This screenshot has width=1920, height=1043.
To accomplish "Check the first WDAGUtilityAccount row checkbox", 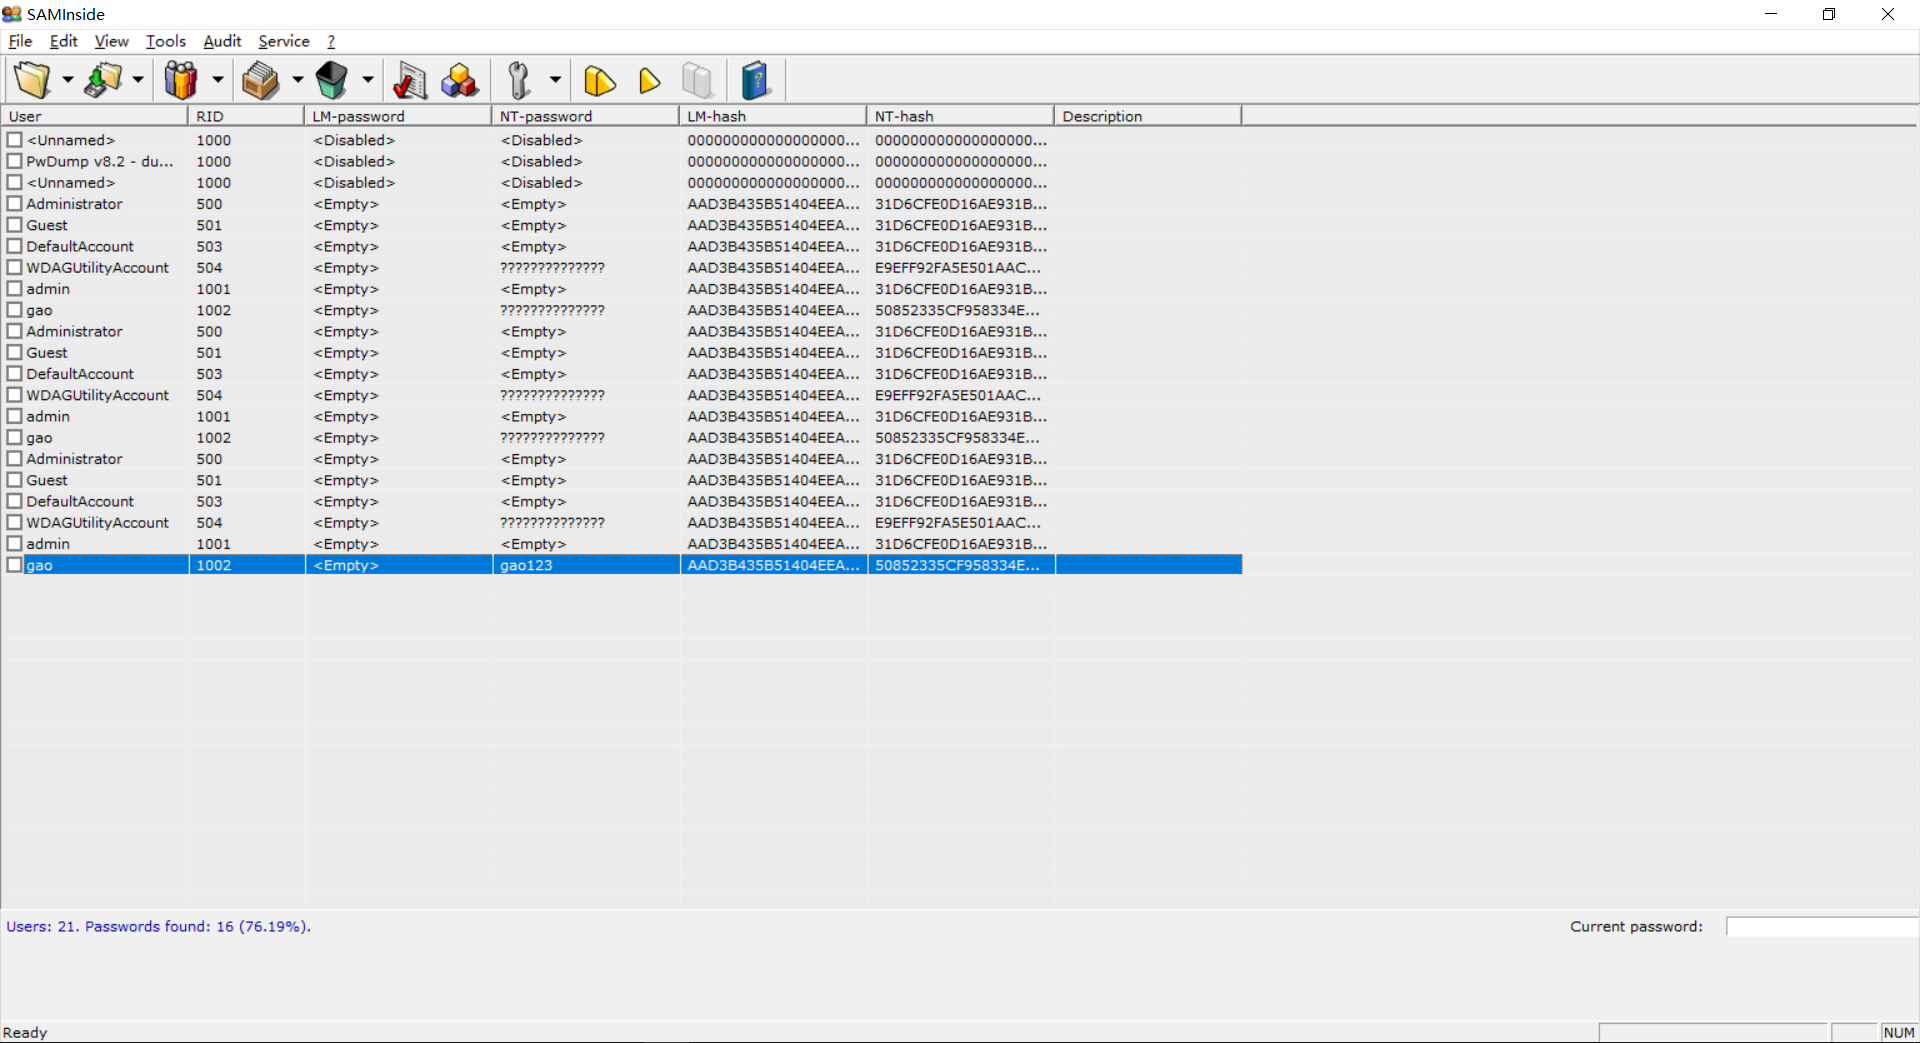I will (15, 267).
